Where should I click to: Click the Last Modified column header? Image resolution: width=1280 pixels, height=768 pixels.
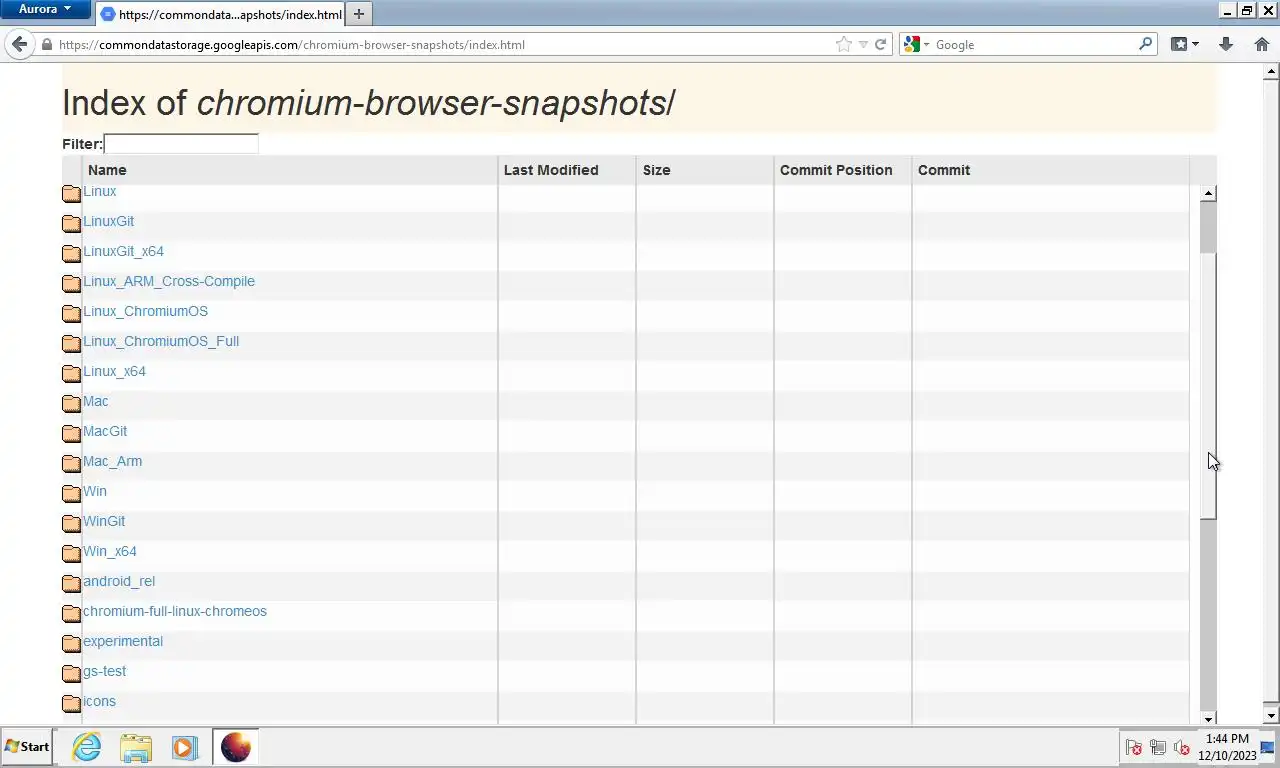point(566,170)
